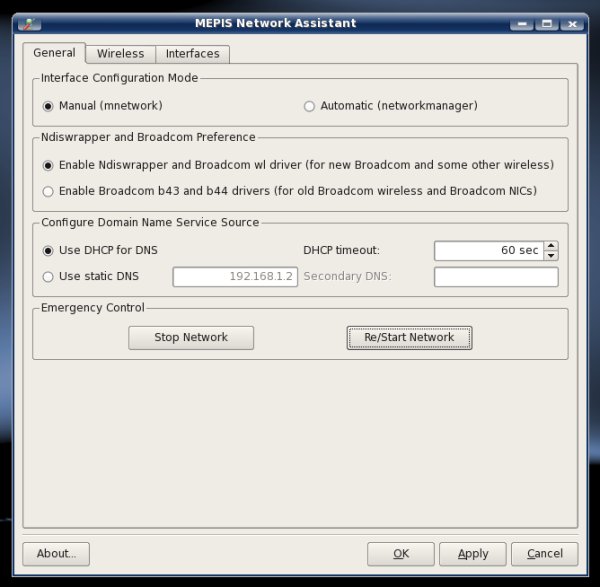
Task: Open the Interfaces tab
Action: pos(192,54)
